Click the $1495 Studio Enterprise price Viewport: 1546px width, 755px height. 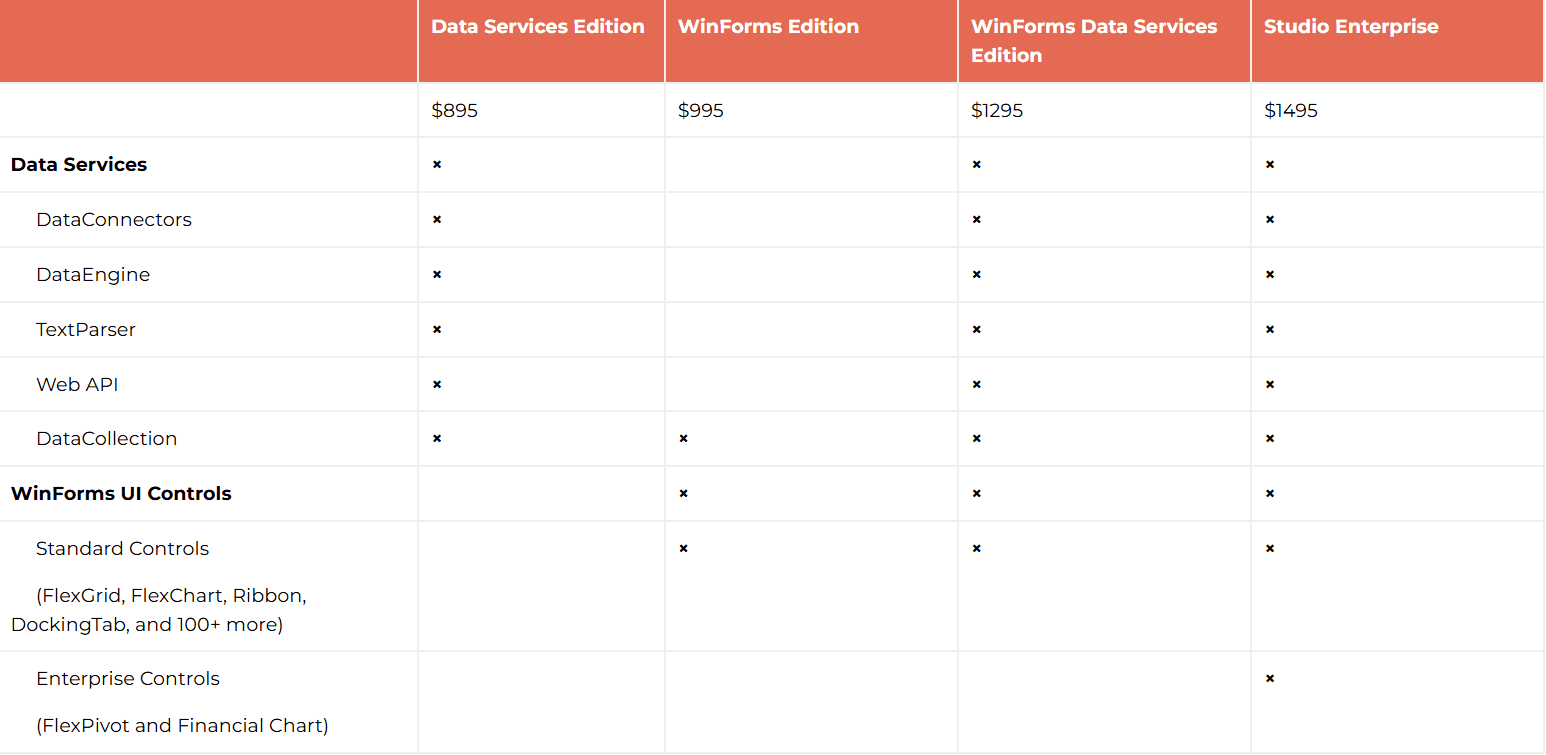(x=1291, y=111)
